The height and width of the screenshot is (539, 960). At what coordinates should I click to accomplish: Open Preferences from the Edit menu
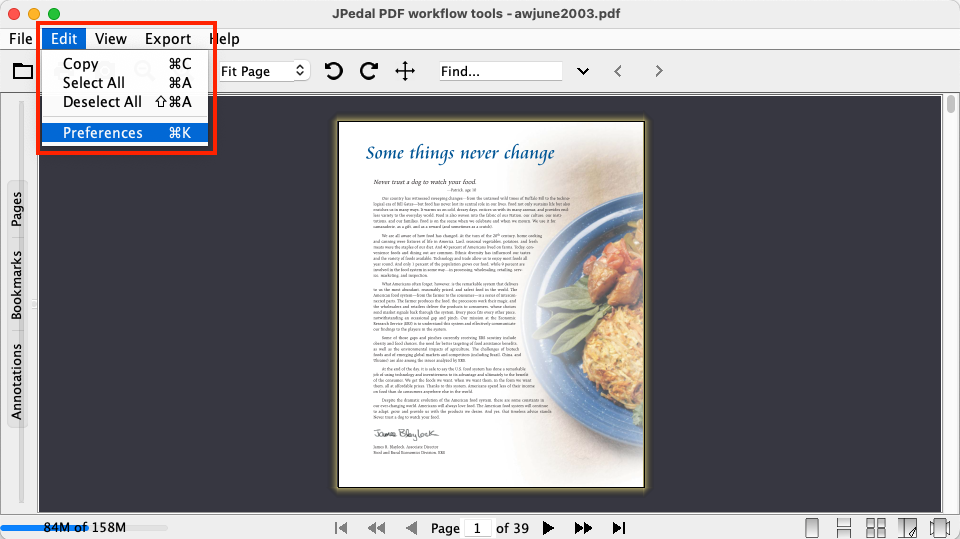click(x=126, y=133)
